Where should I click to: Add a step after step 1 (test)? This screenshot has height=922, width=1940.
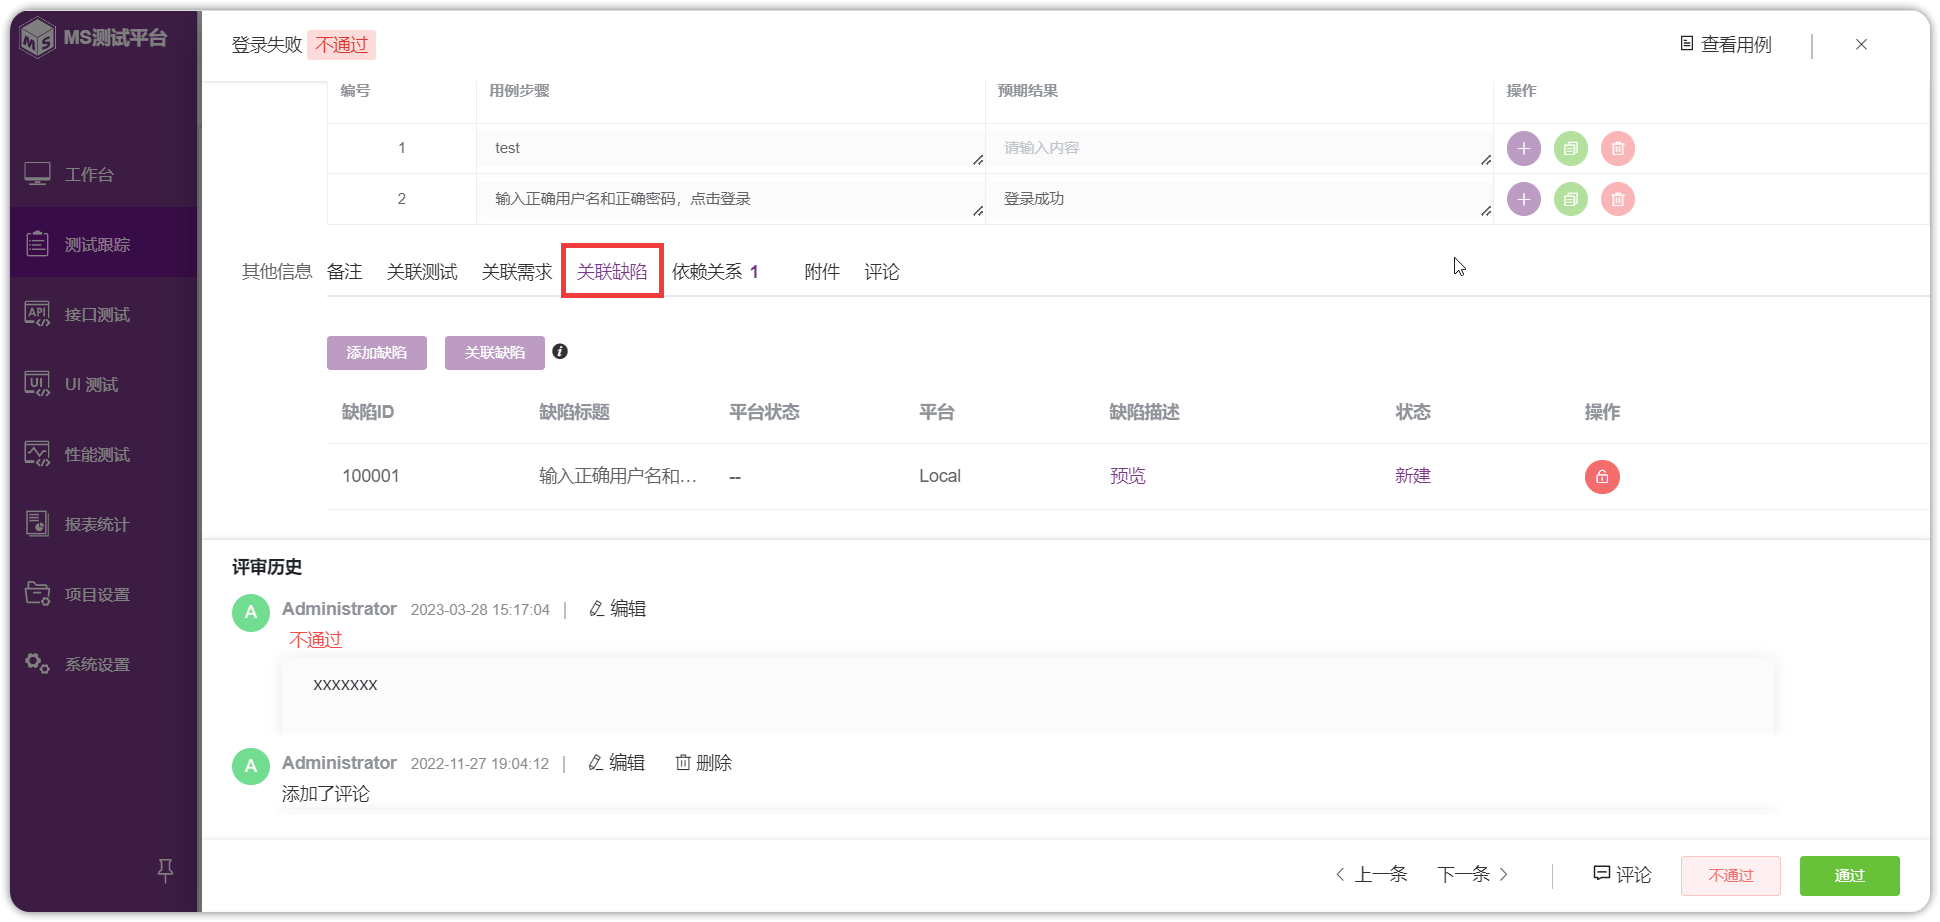pyautogui.click(x=1523, y=148)
